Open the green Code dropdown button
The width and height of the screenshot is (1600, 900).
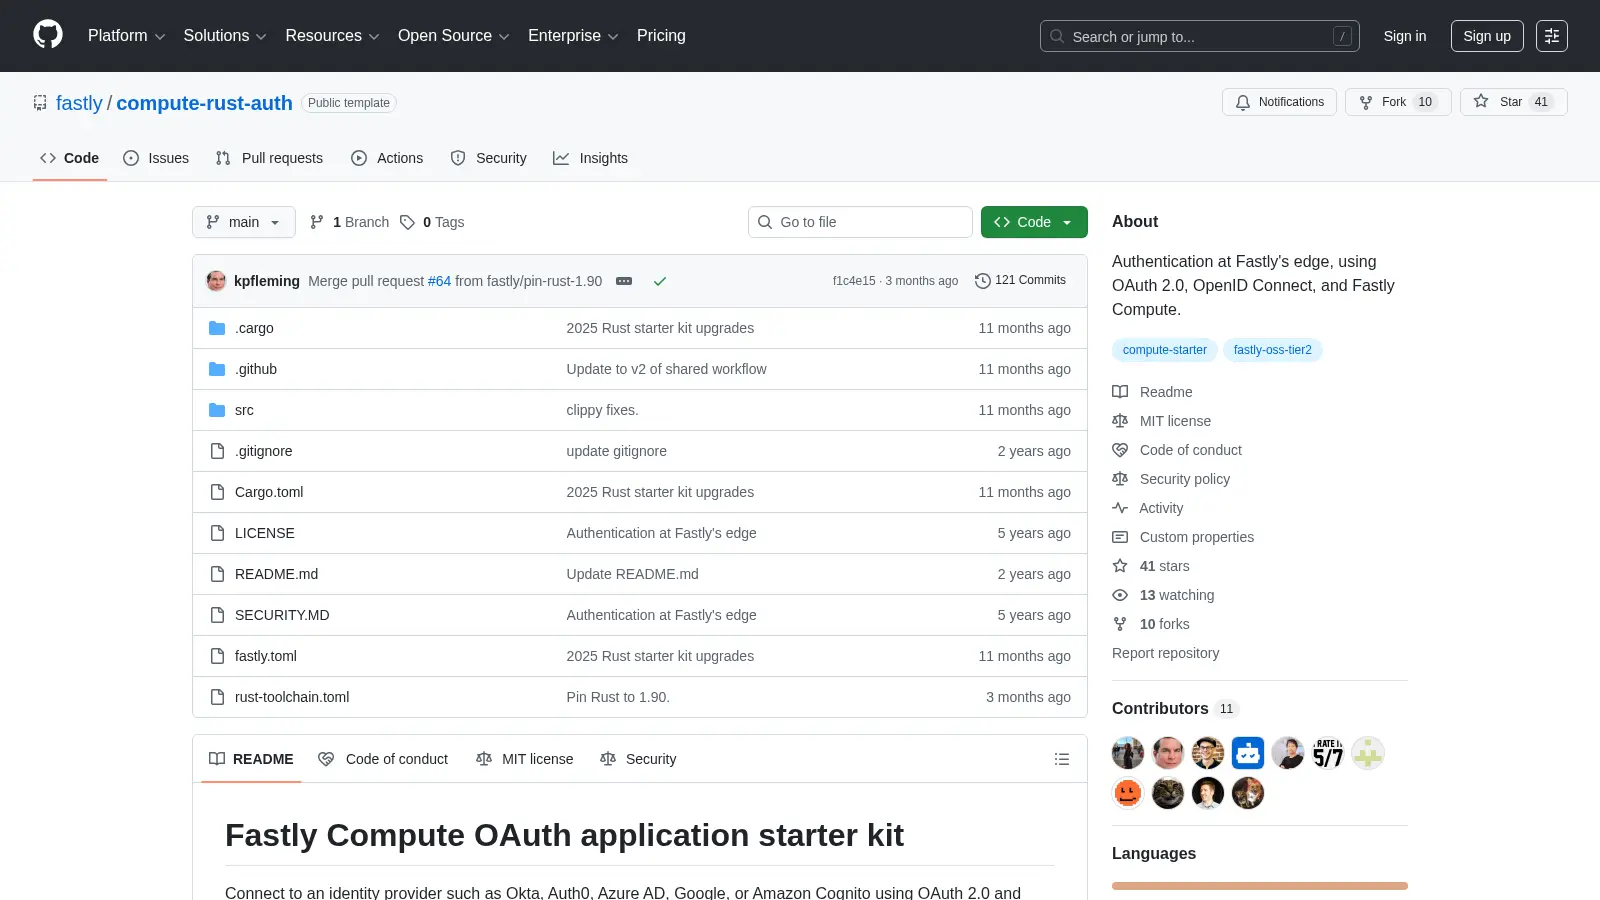1034,222
